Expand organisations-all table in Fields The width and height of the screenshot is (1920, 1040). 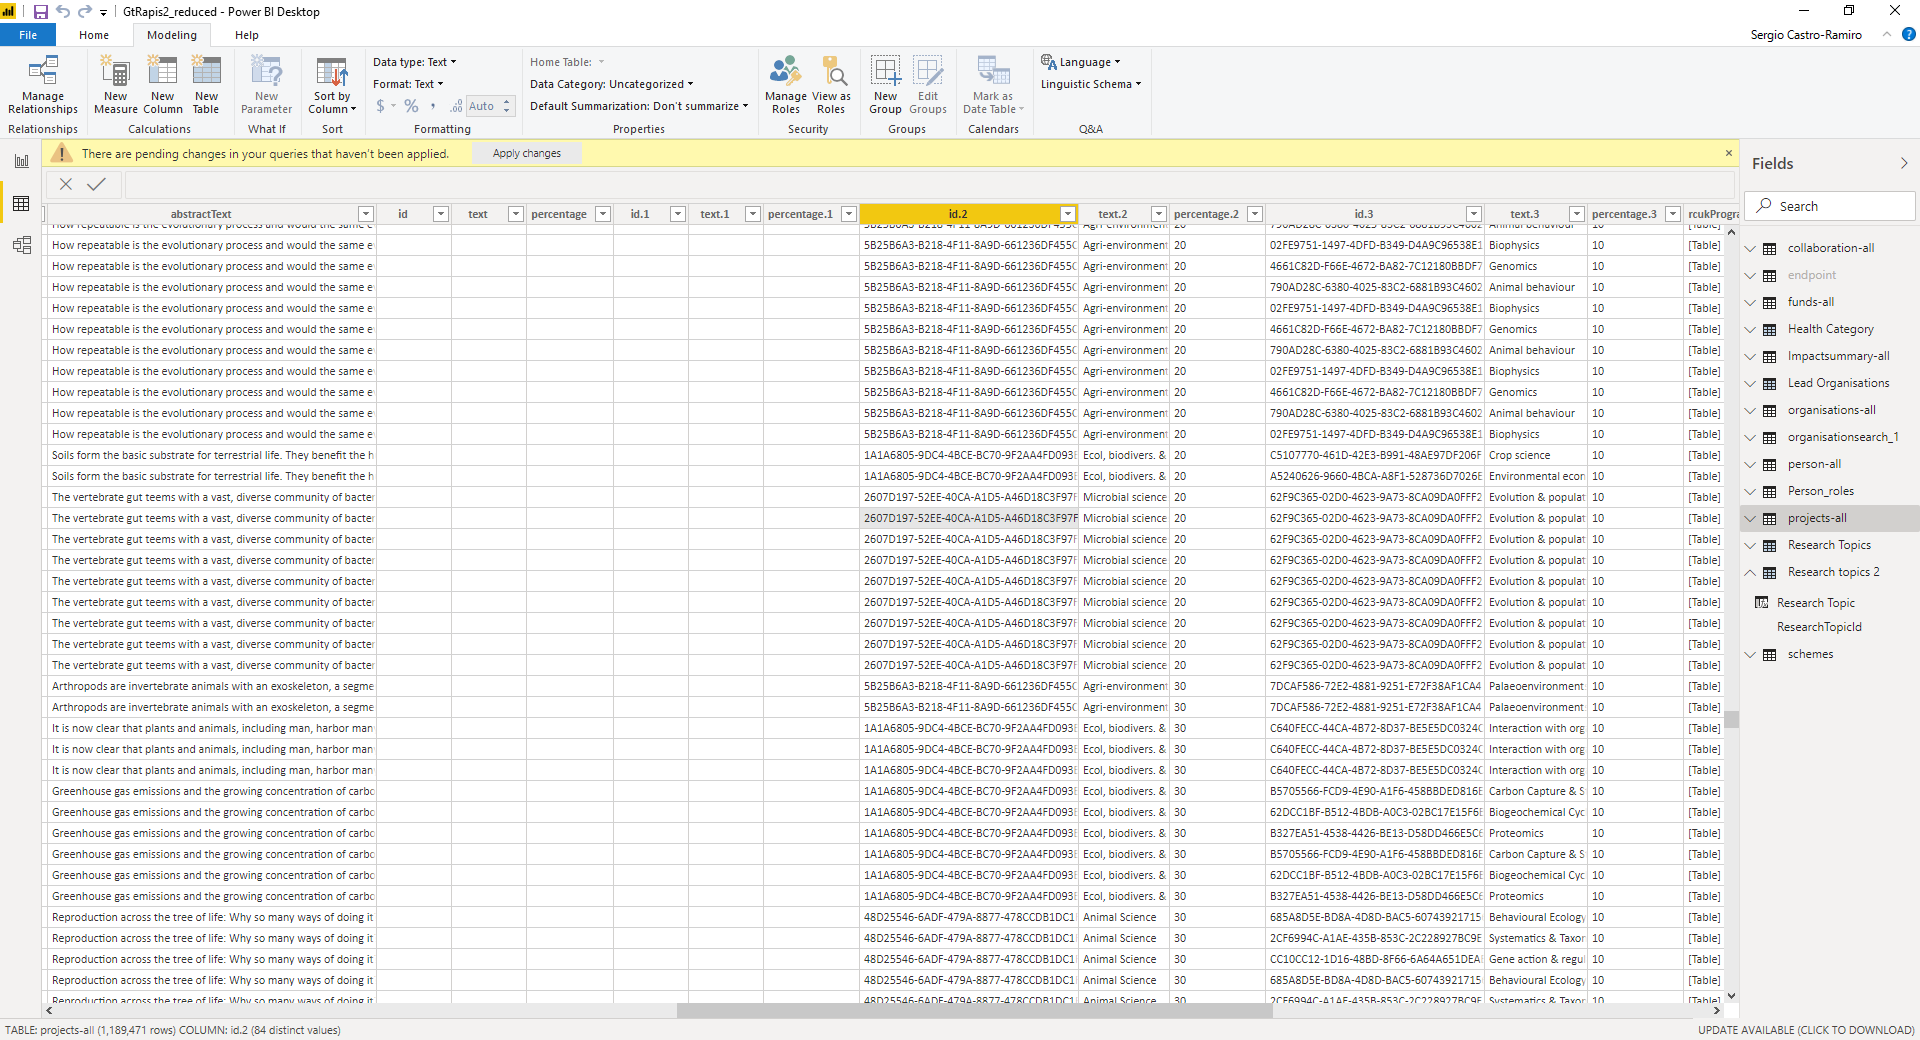click(x=1750, y=410)
